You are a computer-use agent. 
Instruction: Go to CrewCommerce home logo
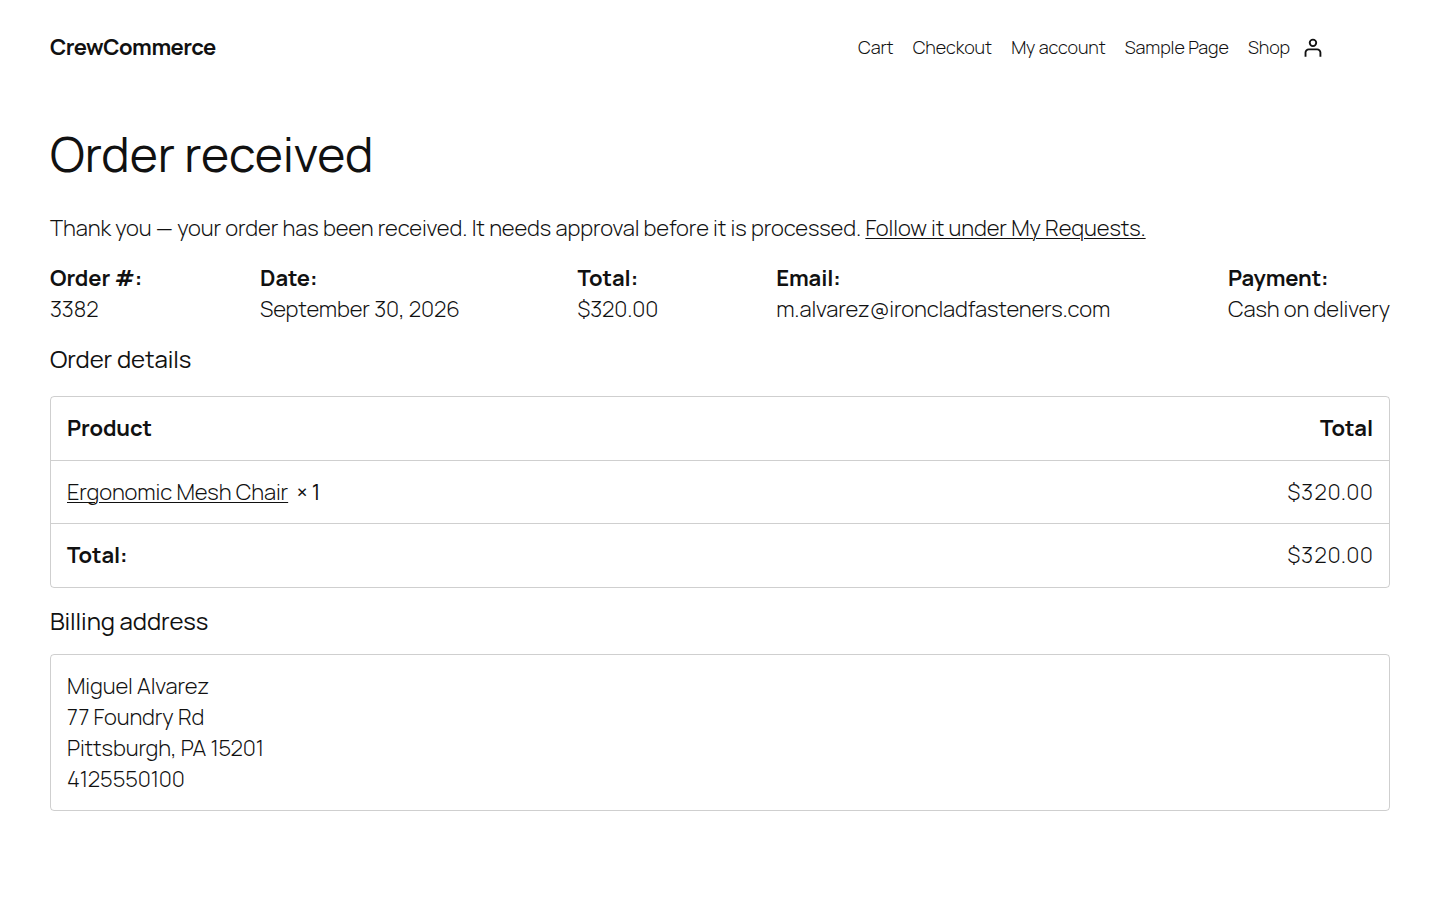click(x=133, y=48)
